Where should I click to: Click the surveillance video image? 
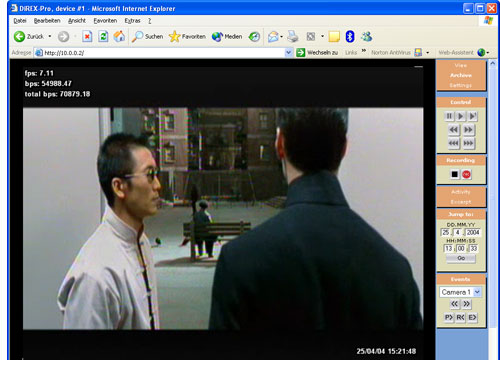point(223,219)
